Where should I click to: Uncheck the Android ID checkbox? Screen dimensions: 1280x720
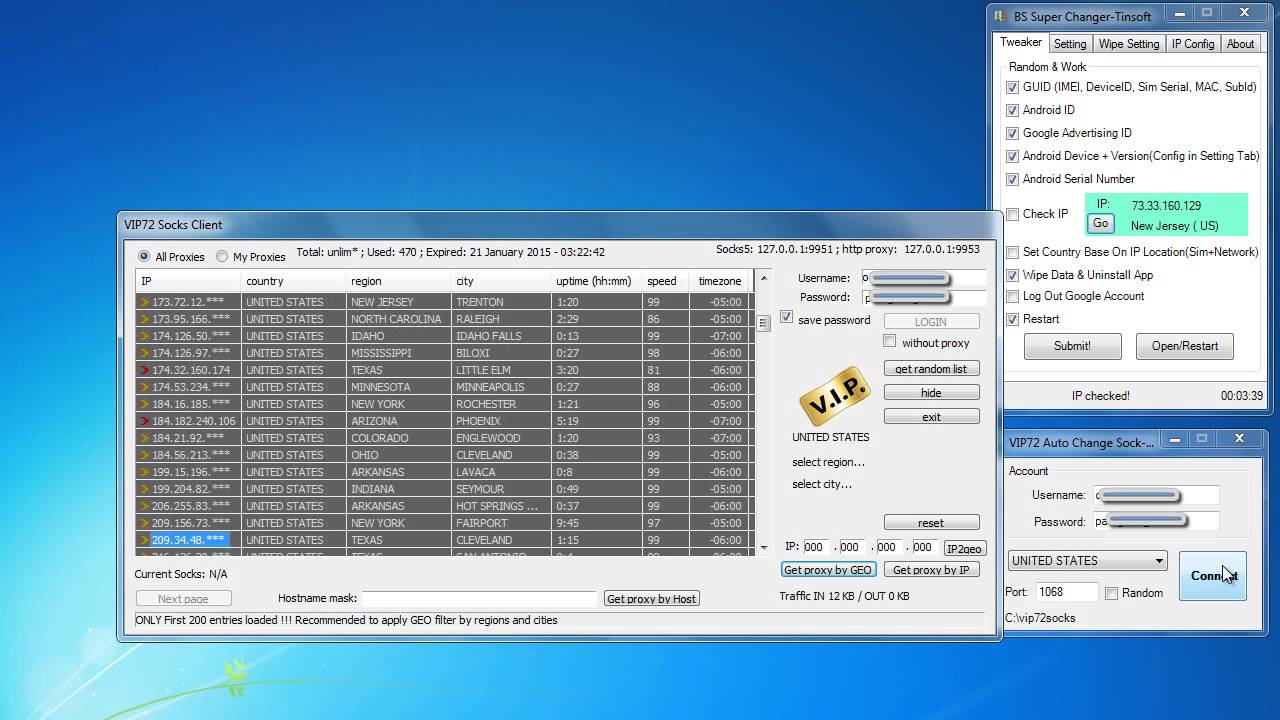[1013, 110]
